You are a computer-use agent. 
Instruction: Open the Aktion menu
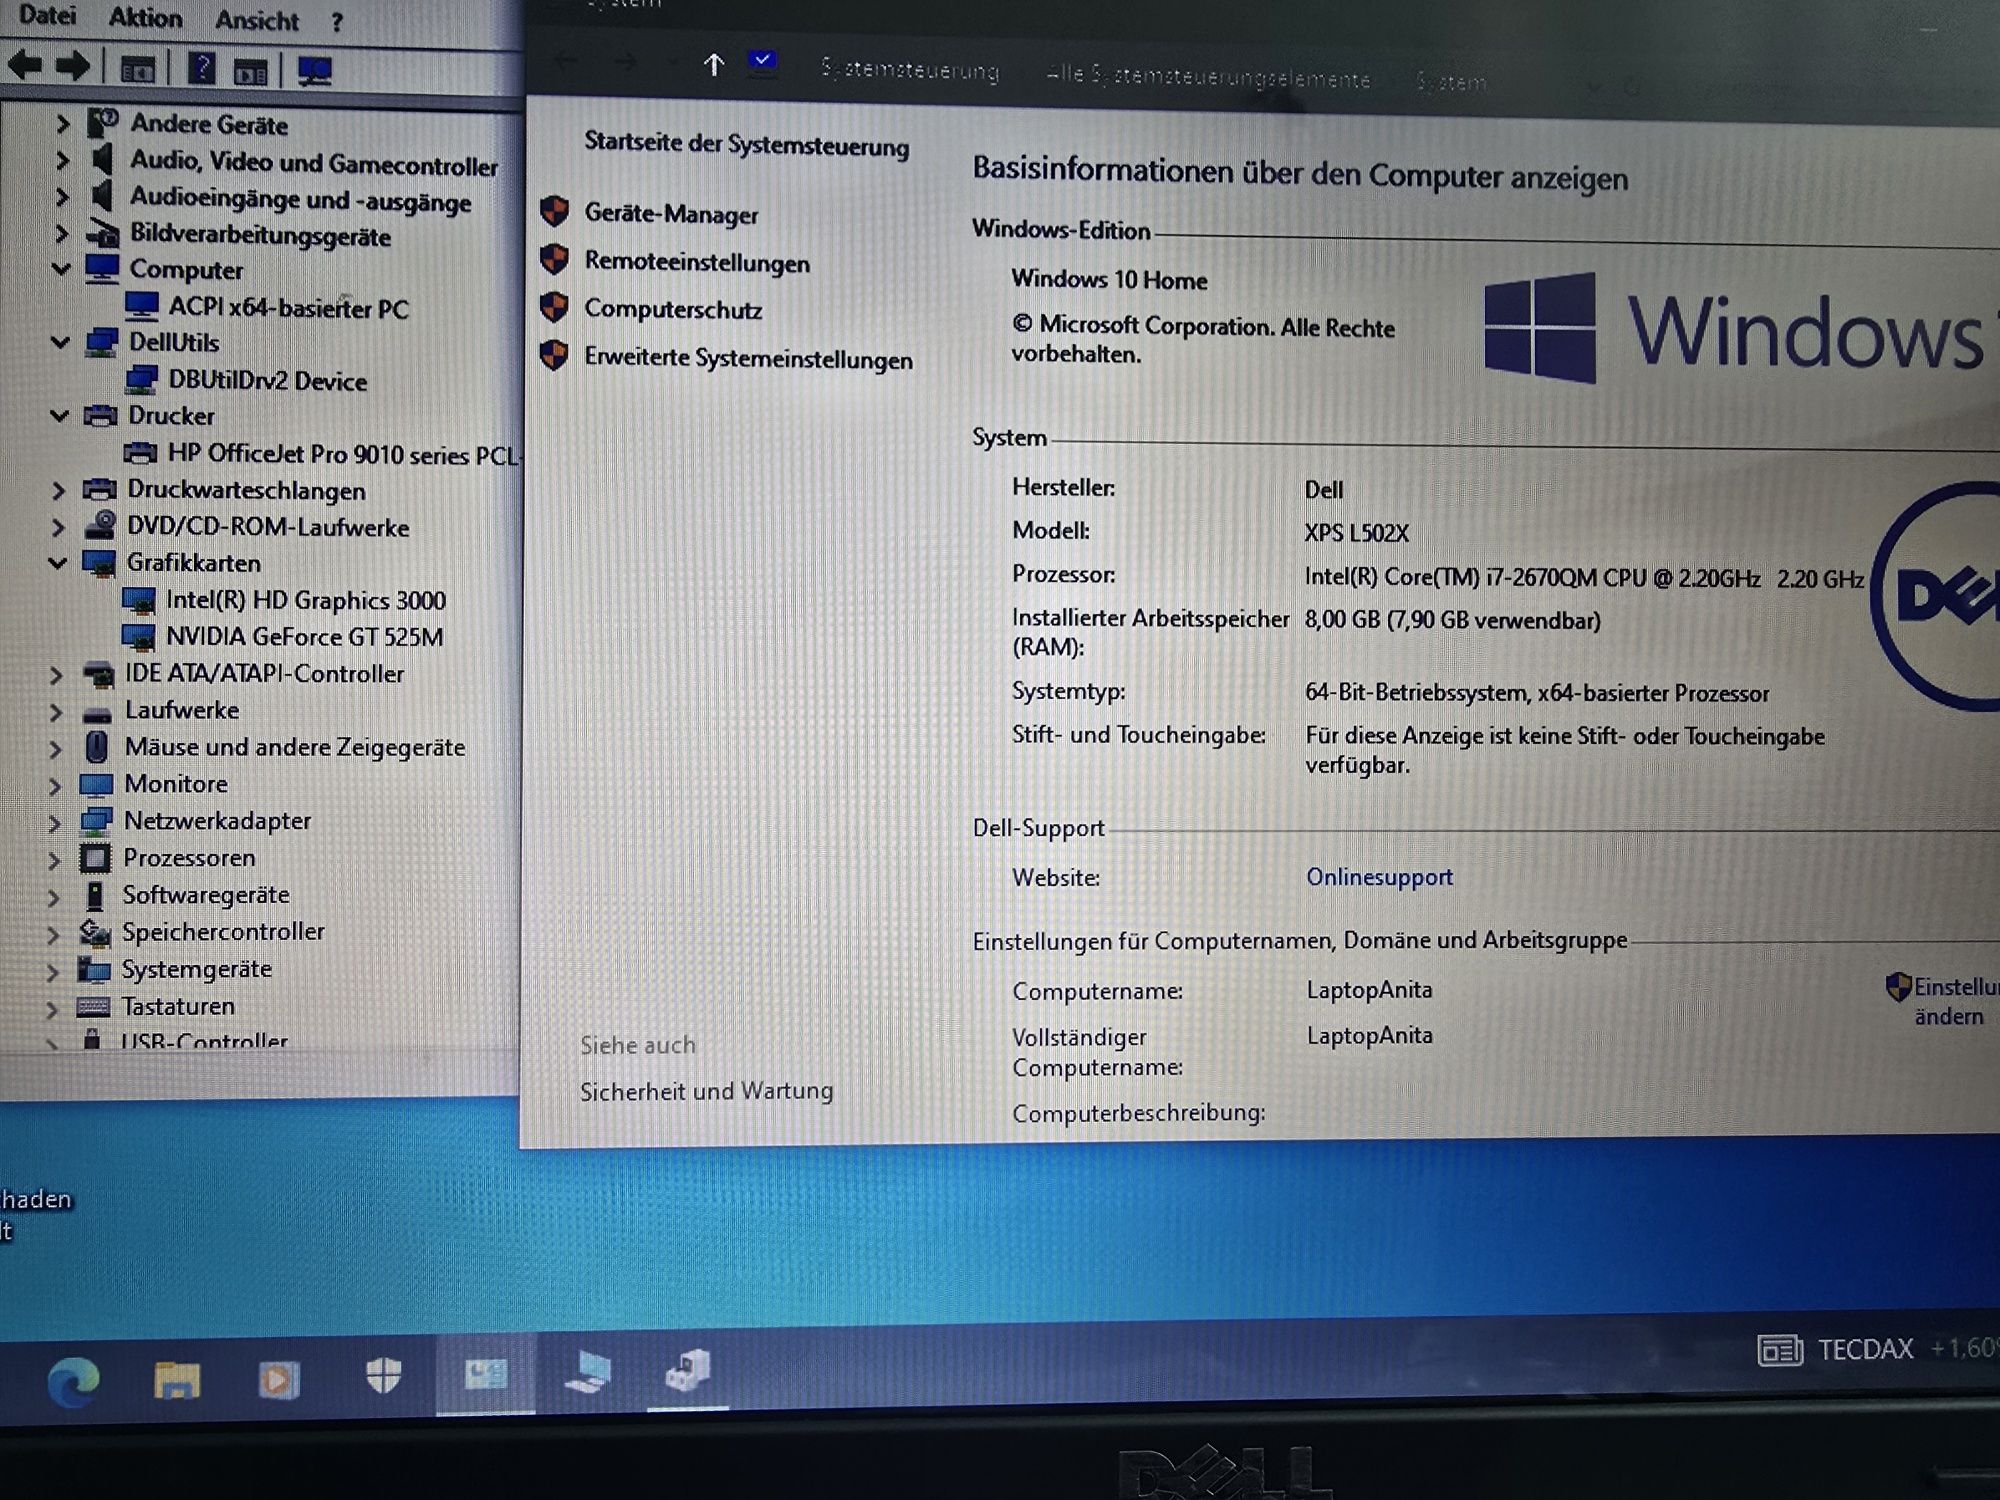click(146, 18)
